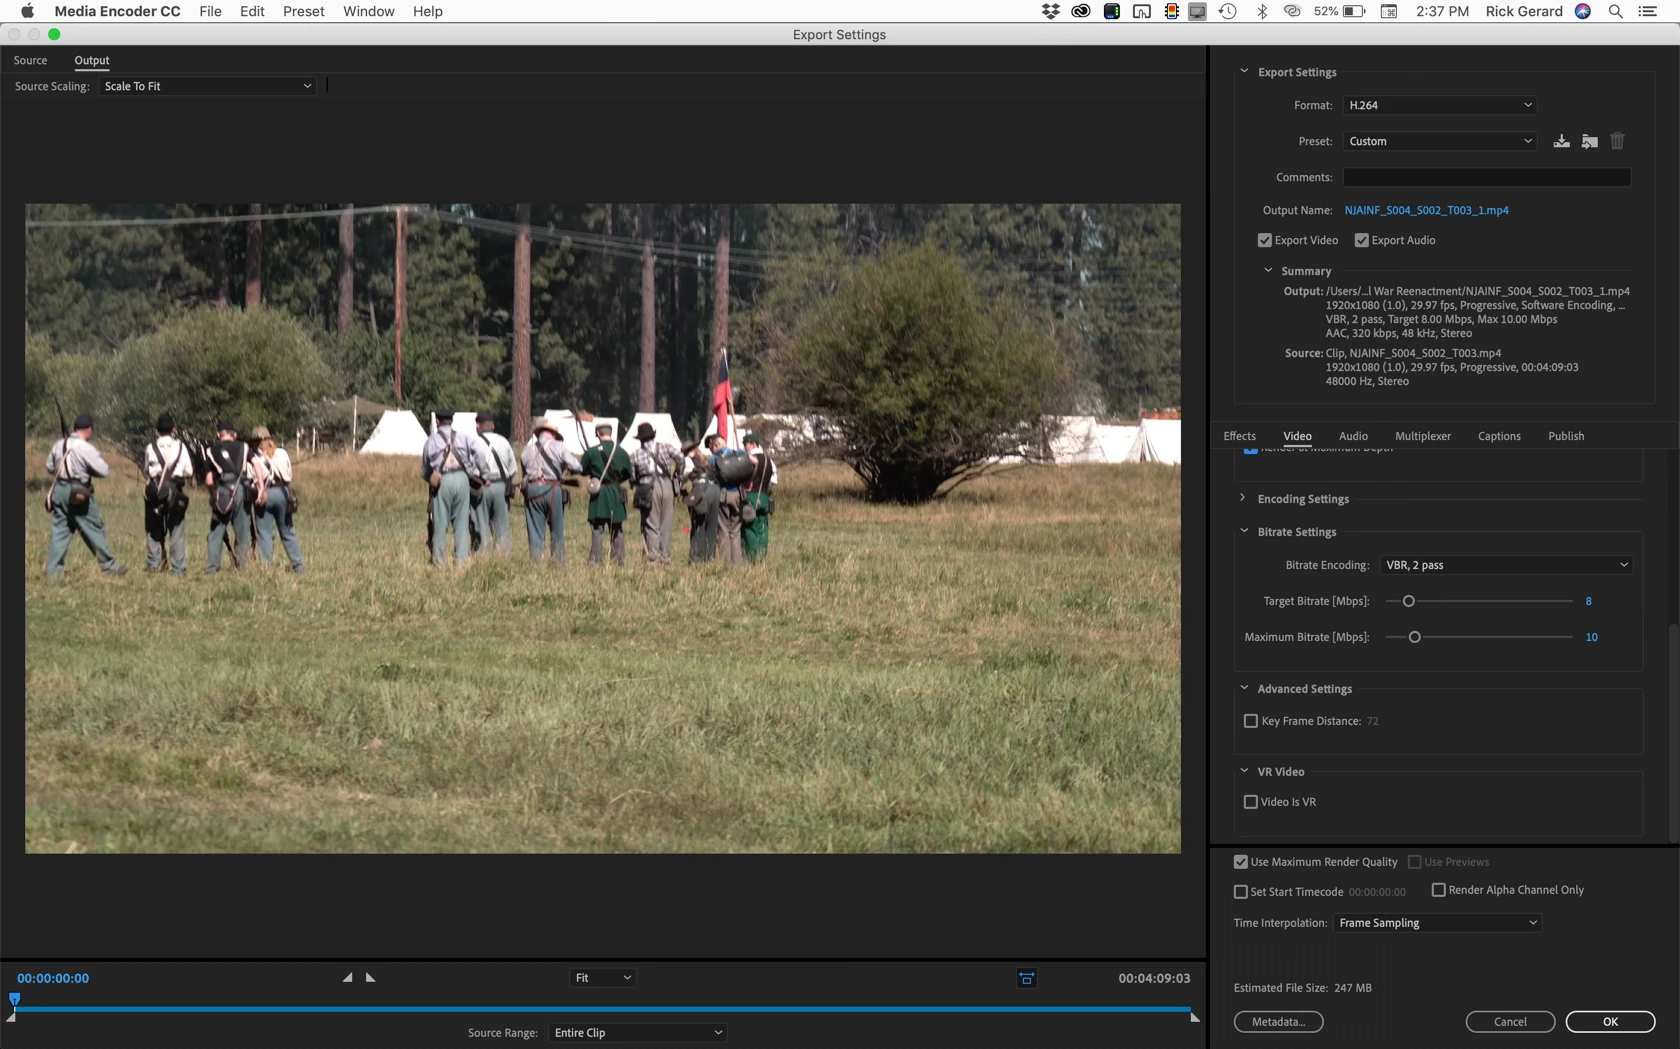Click output name NJAINF_S004_S002_T003_1.mp4 link
The height and width of the screenshot is (1049, 1680).
click(1426, 210)
